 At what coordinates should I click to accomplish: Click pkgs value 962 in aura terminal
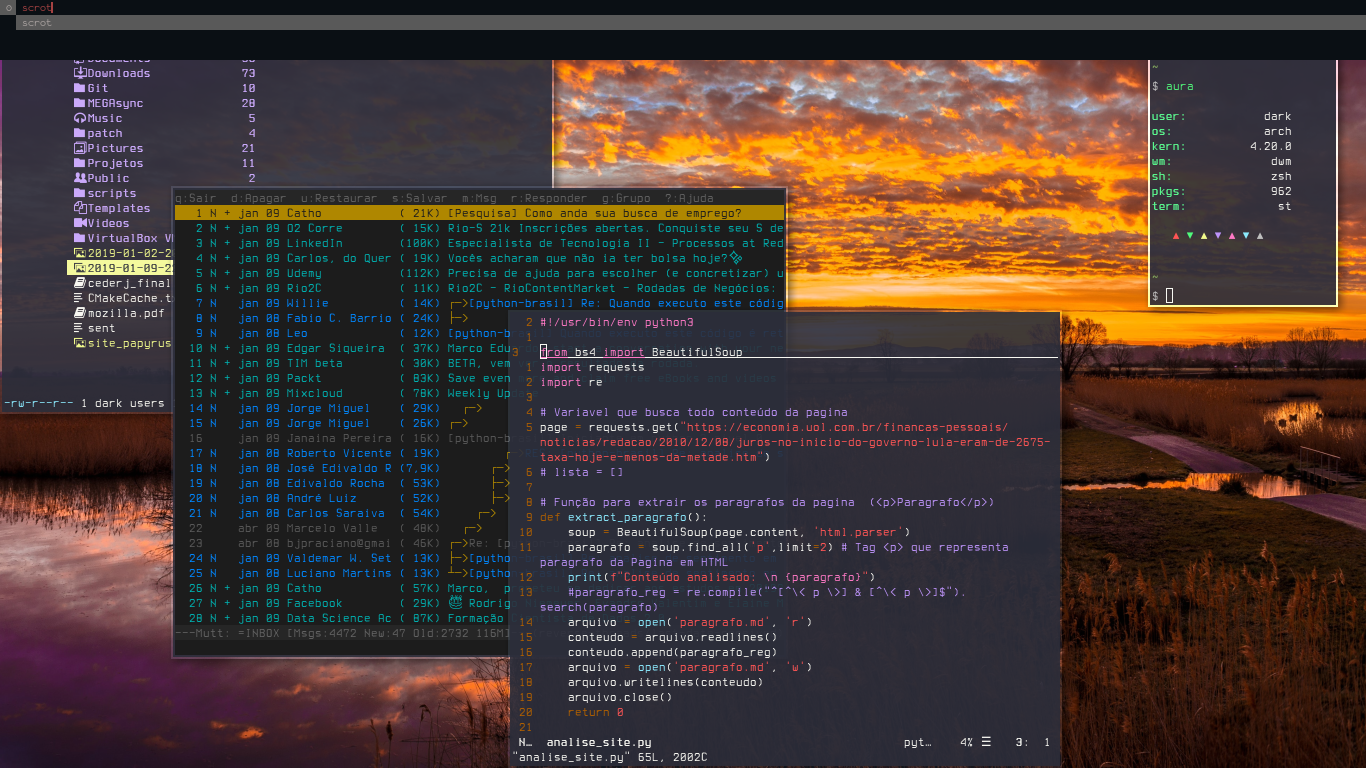(1281, 191)
